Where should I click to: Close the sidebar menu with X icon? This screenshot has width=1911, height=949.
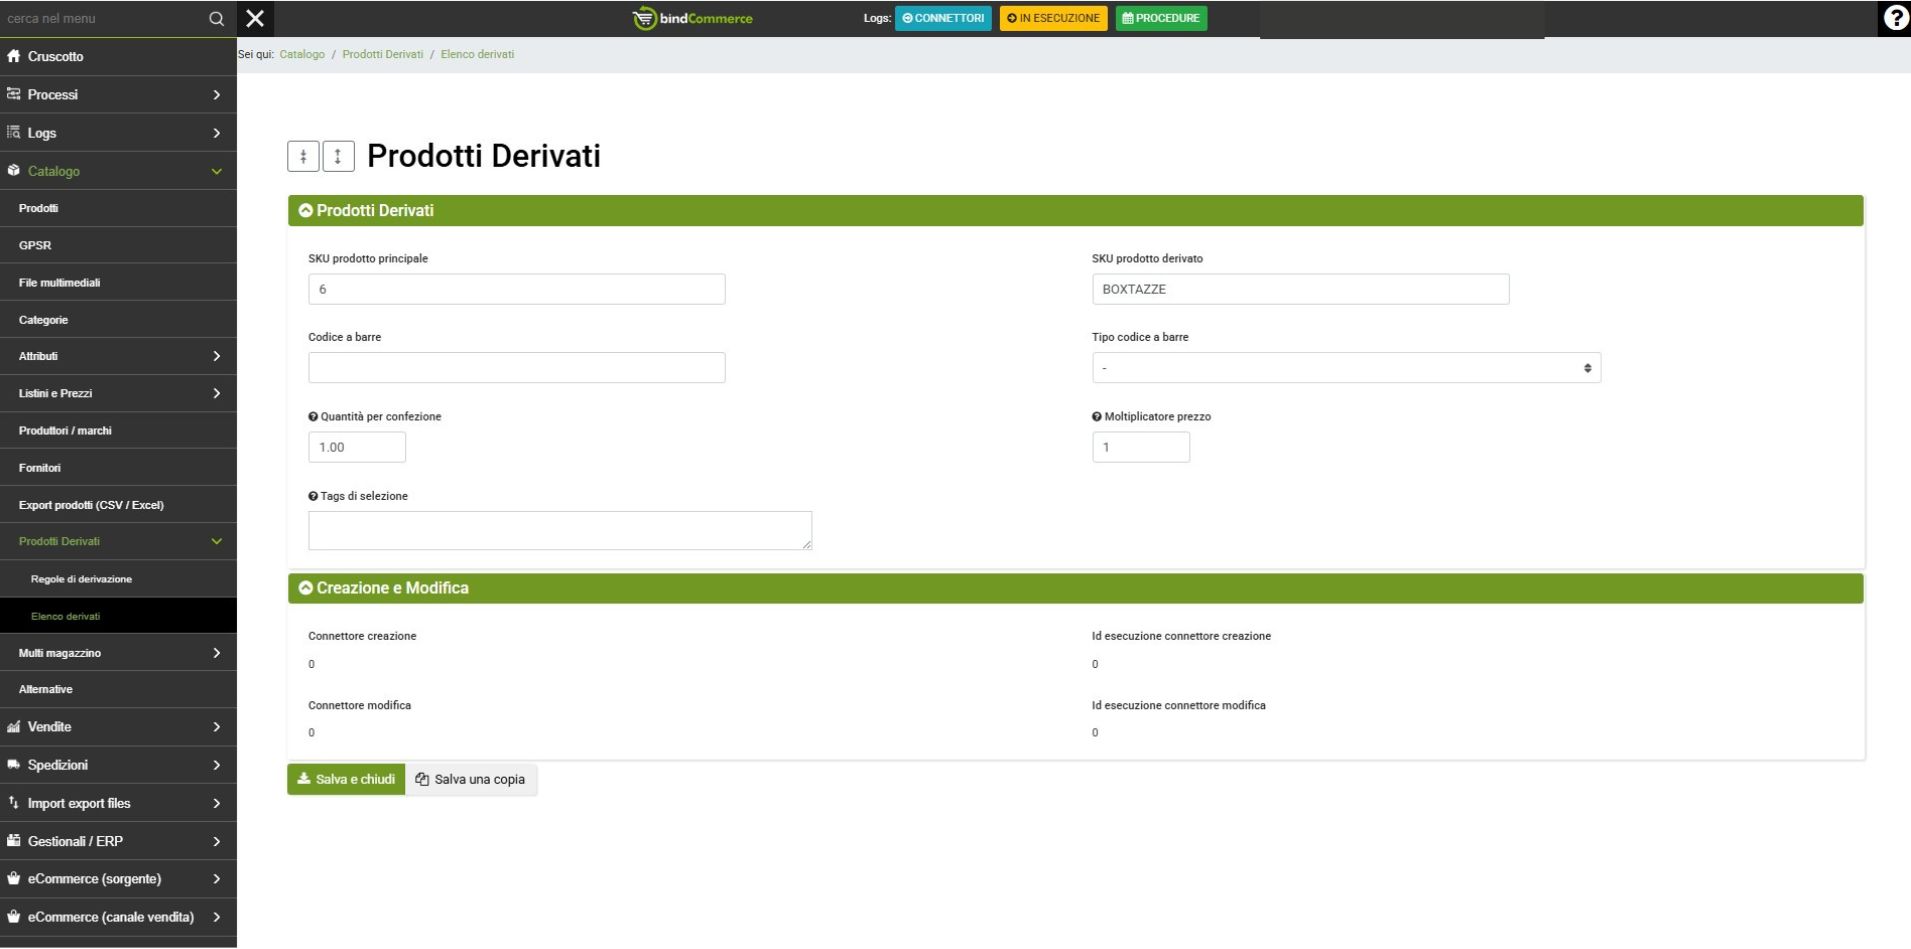(x=255, y=18)
